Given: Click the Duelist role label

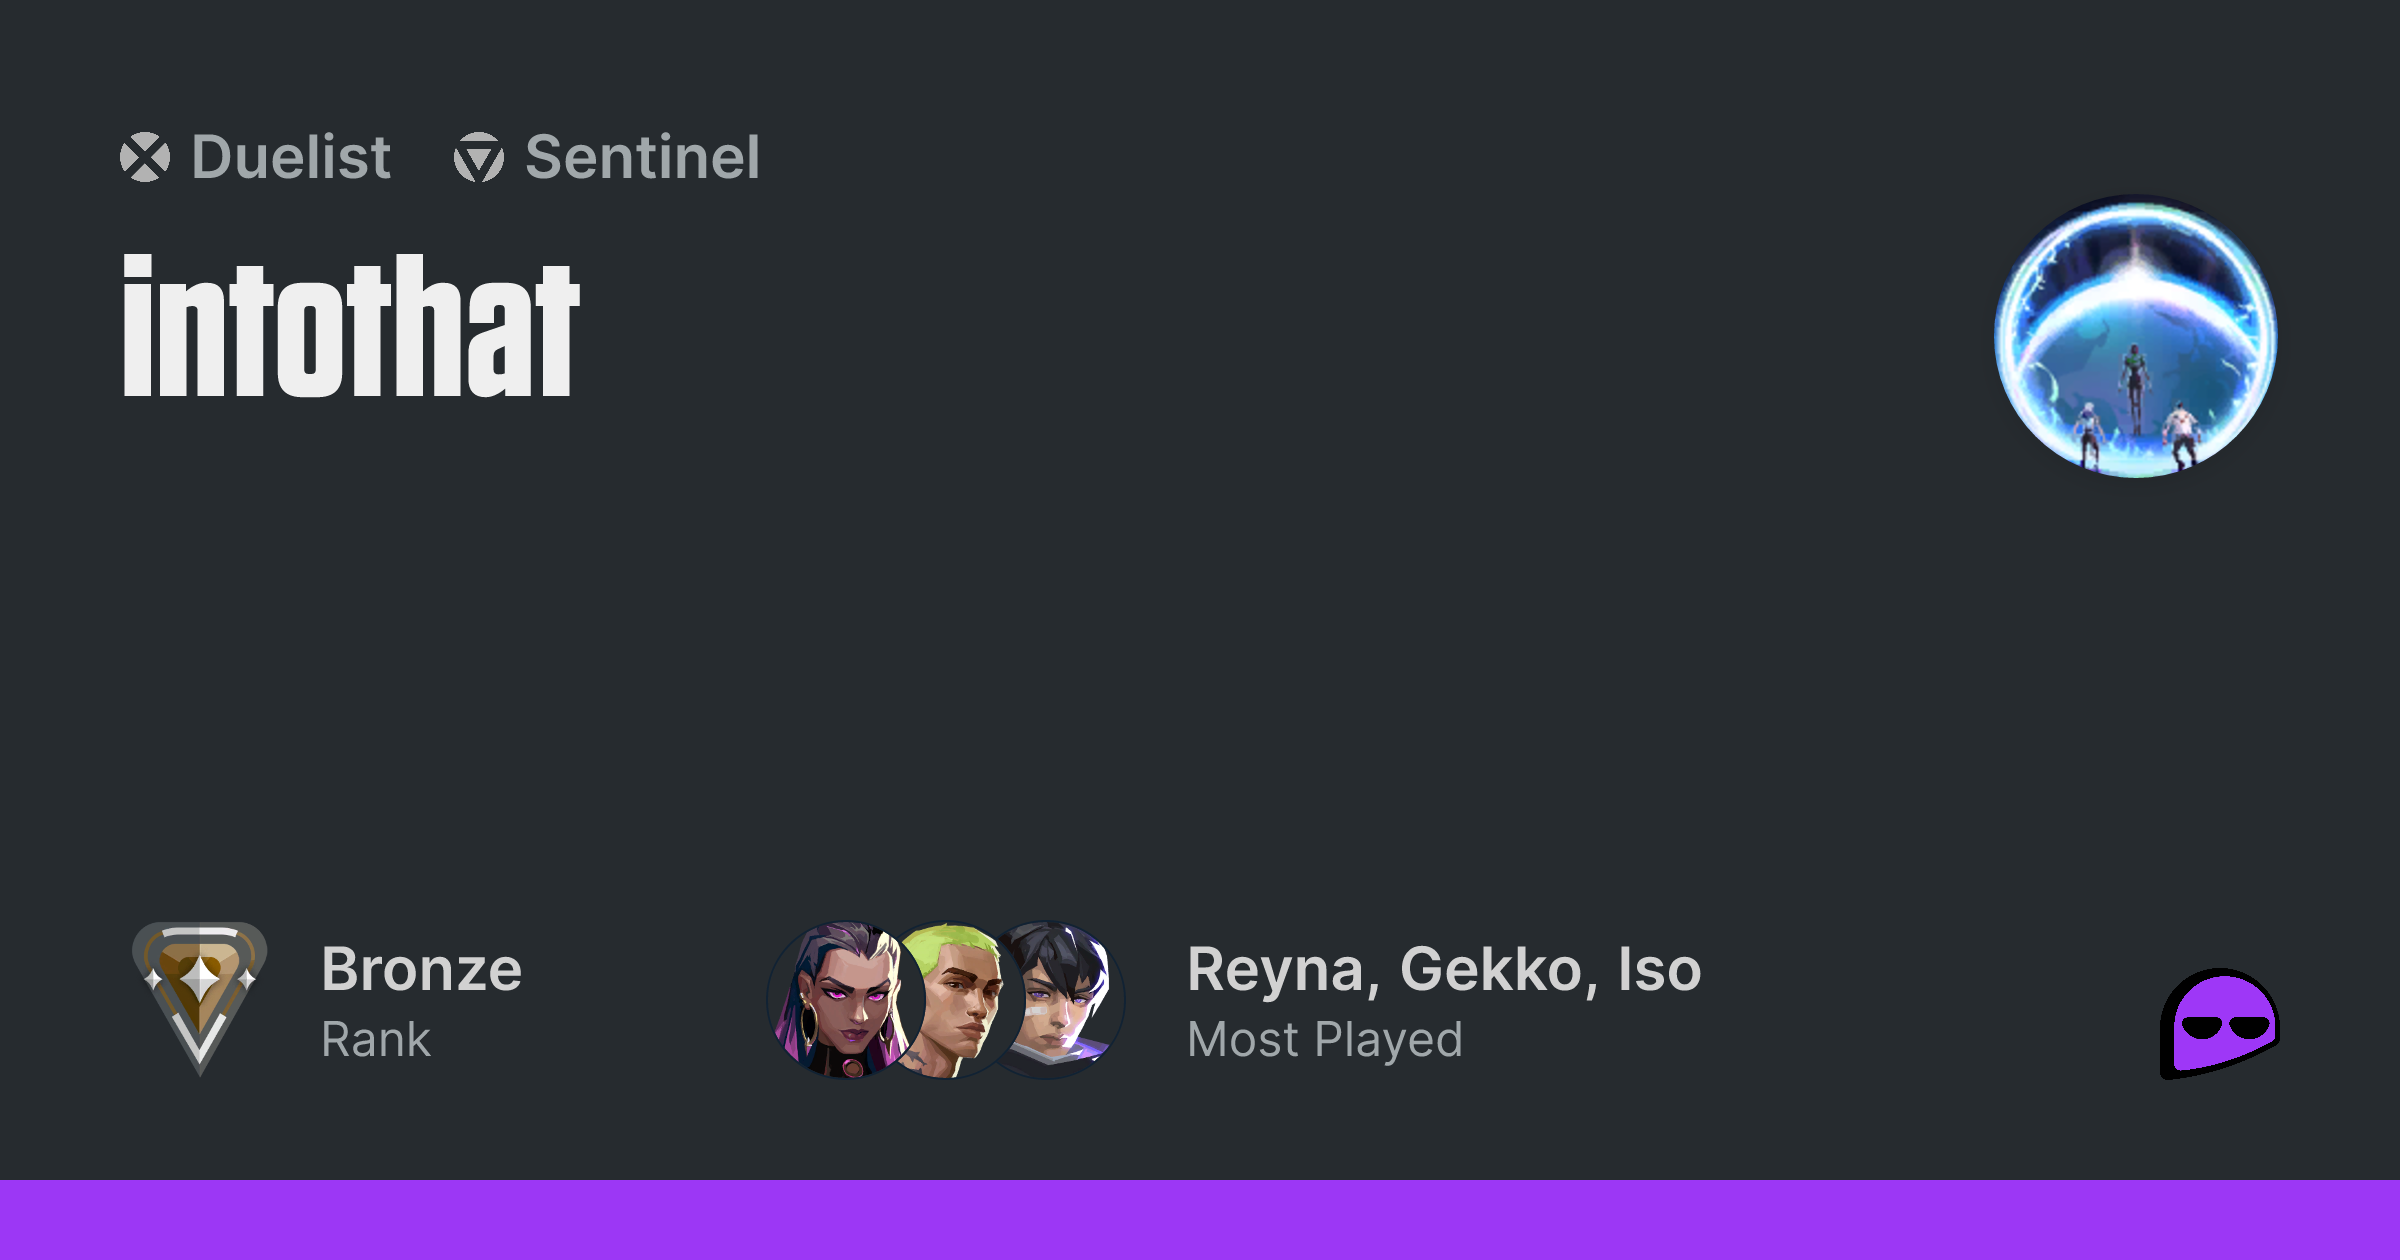Looking at the screenshot, I should pos(291,157).
